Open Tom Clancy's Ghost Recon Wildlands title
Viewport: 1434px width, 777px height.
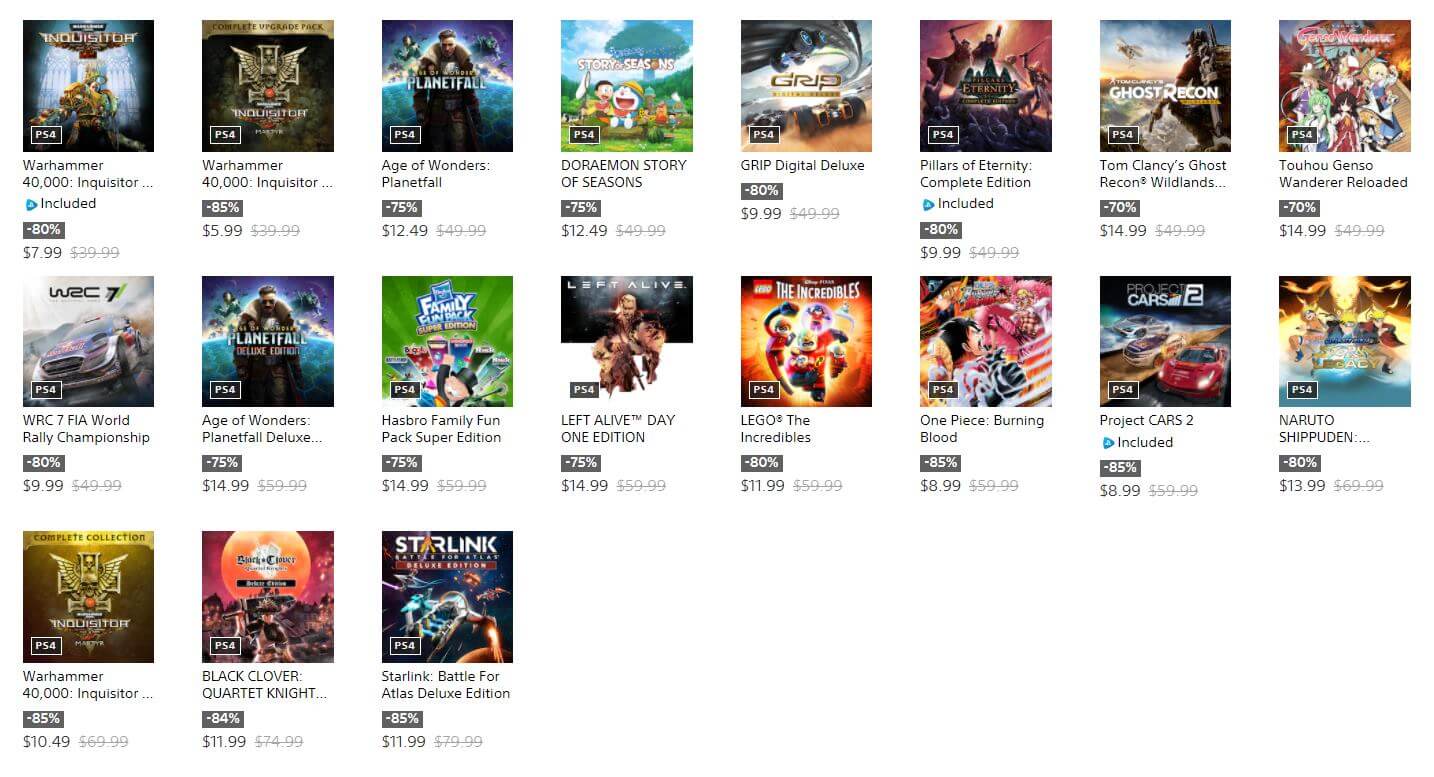1163,174
